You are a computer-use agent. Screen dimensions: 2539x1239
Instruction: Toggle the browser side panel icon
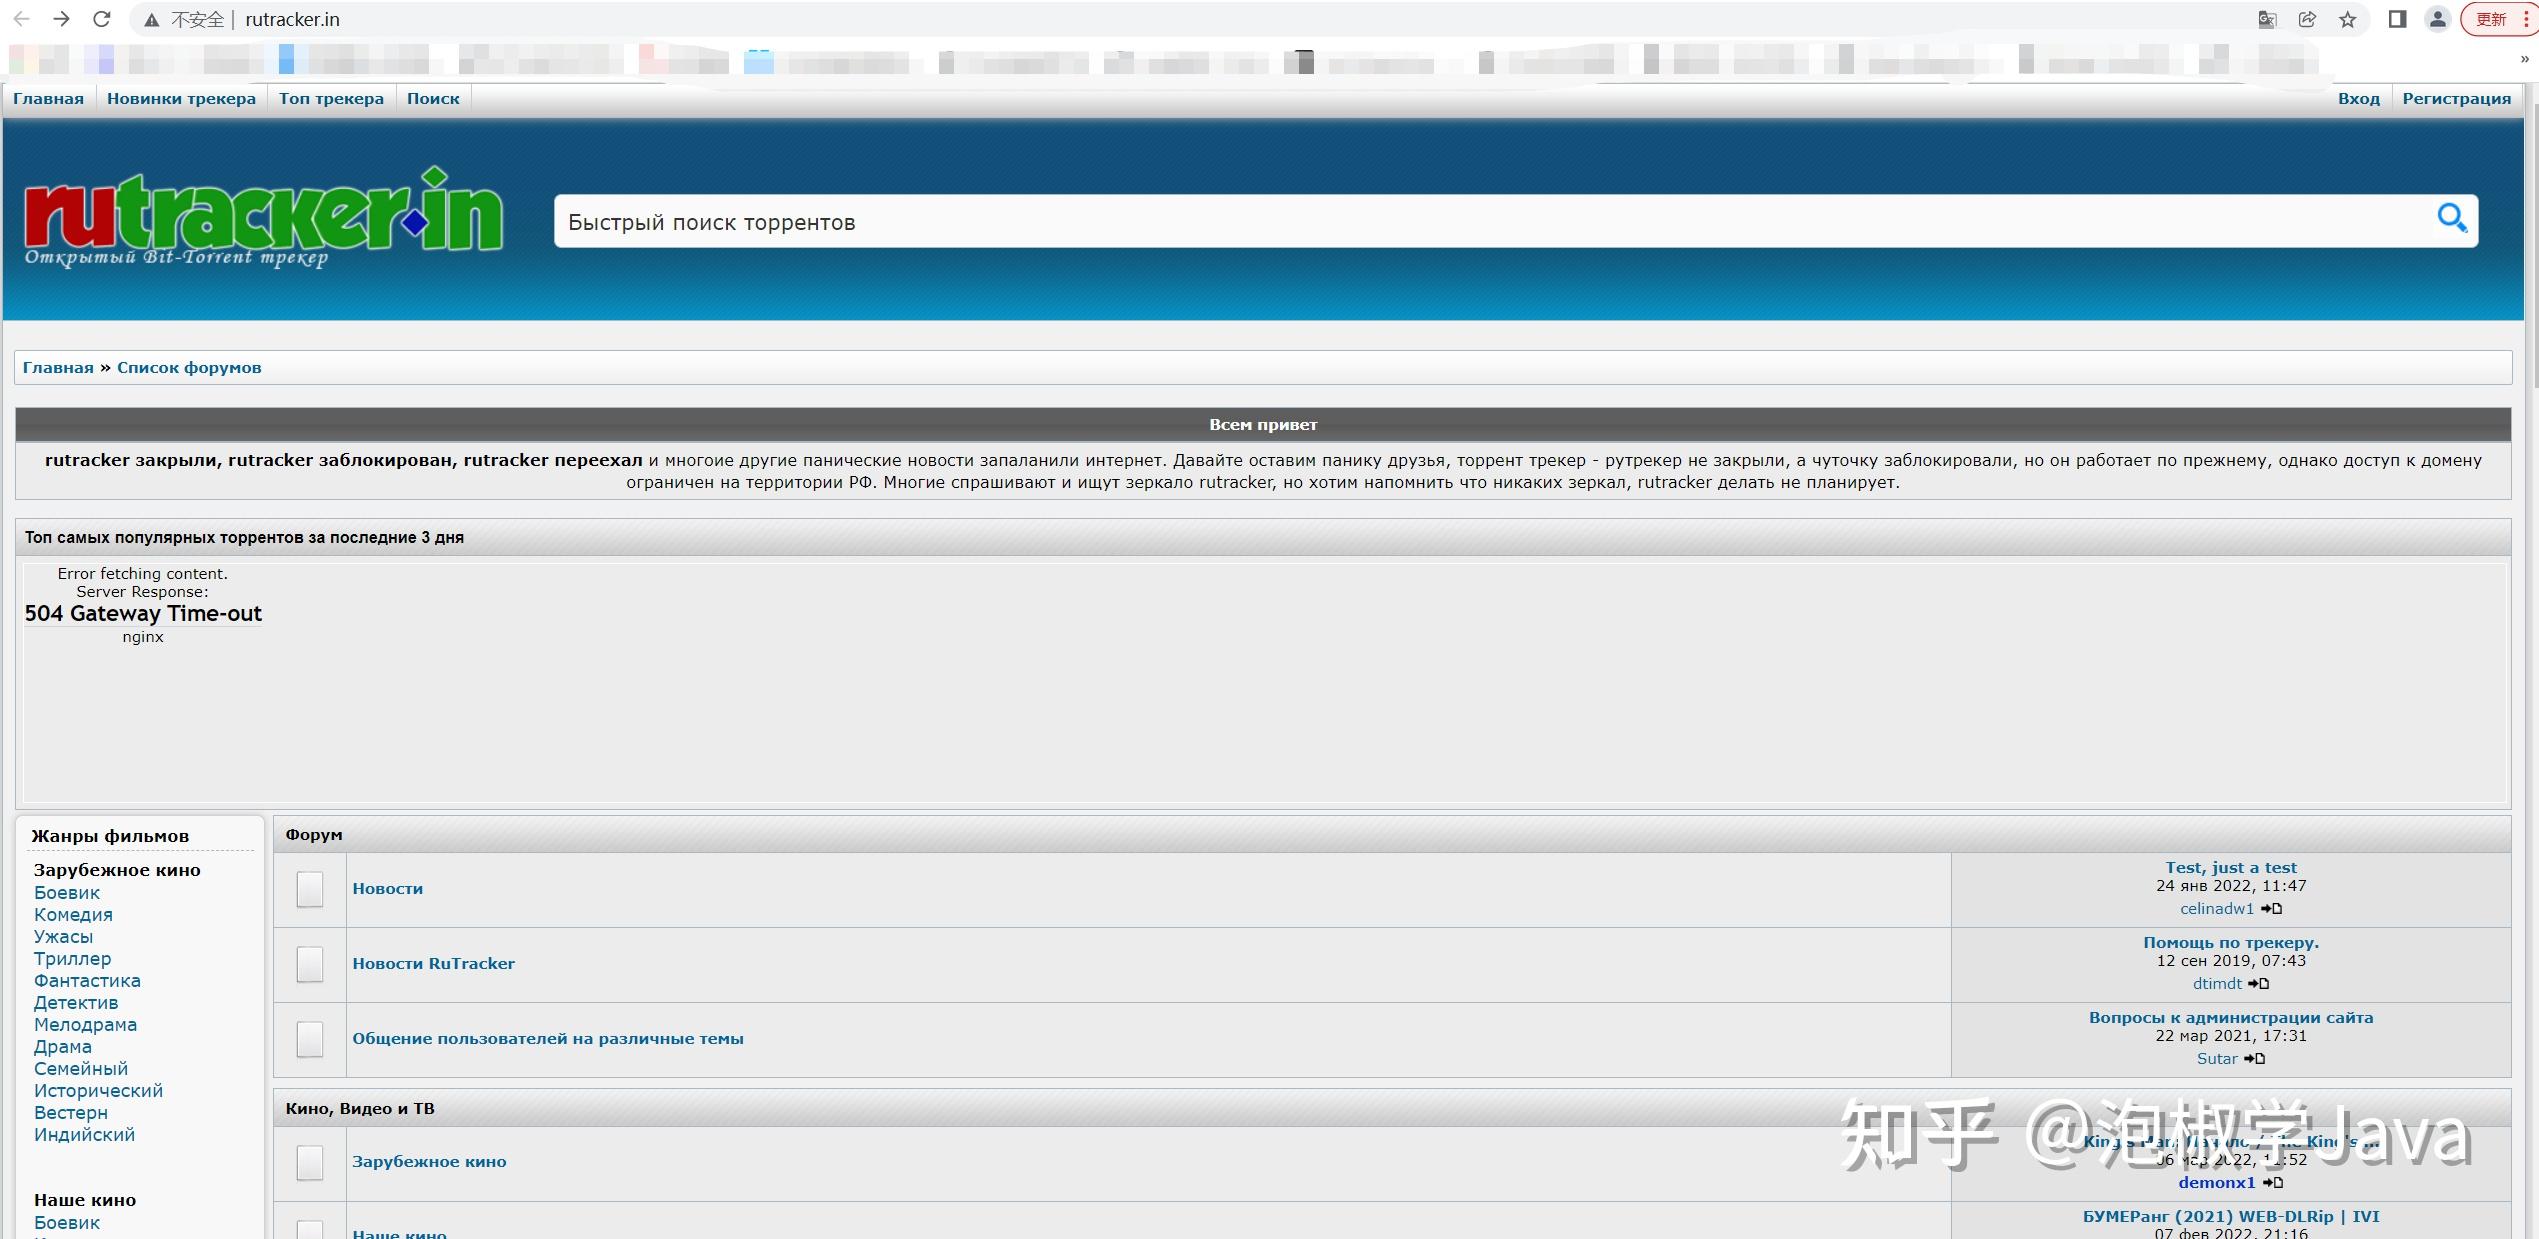(2397, 19)
